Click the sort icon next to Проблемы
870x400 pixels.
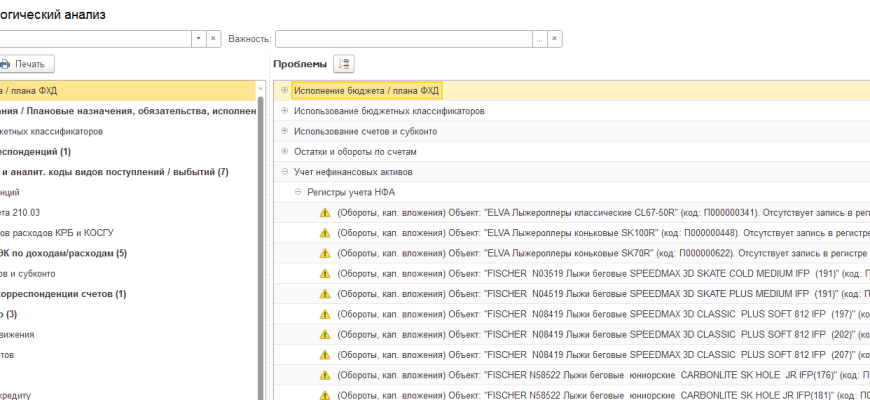coord(344,64)
